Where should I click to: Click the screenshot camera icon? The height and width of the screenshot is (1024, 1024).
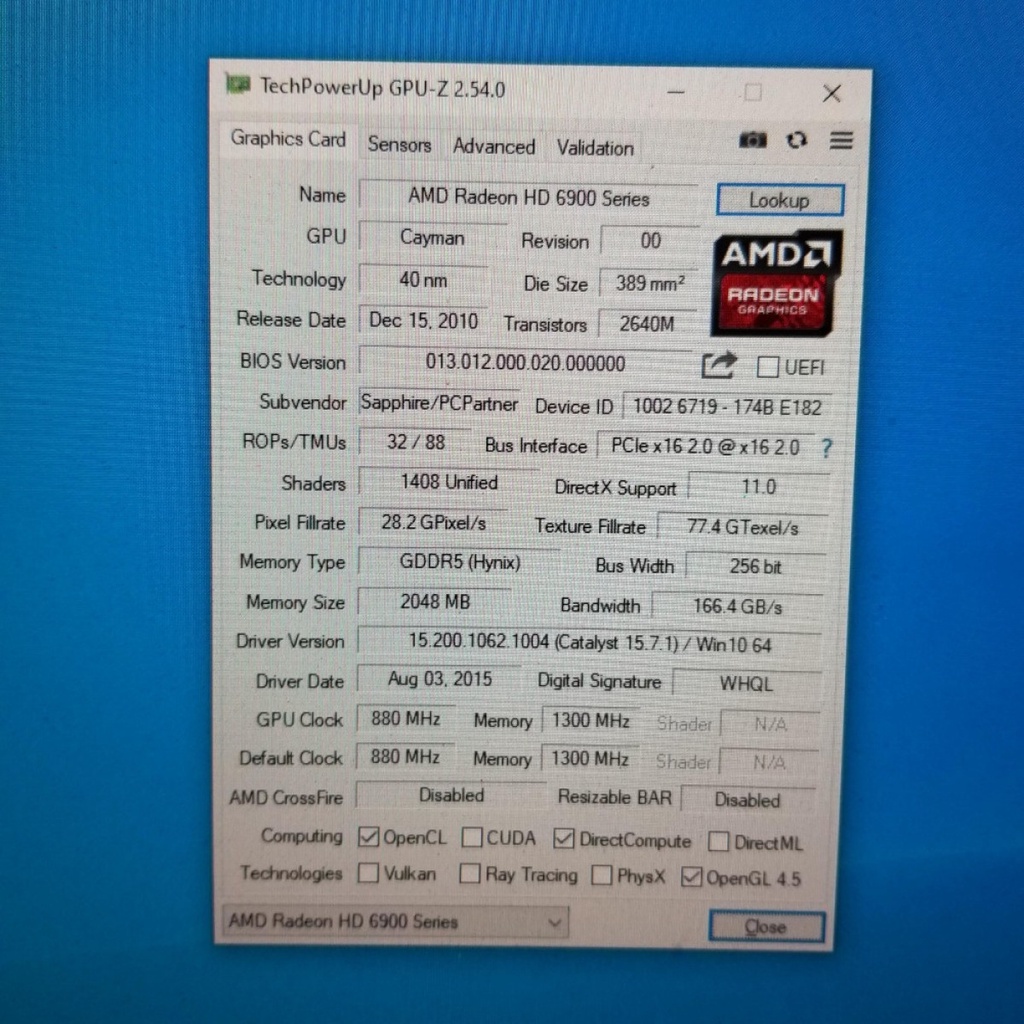[752, 140]
